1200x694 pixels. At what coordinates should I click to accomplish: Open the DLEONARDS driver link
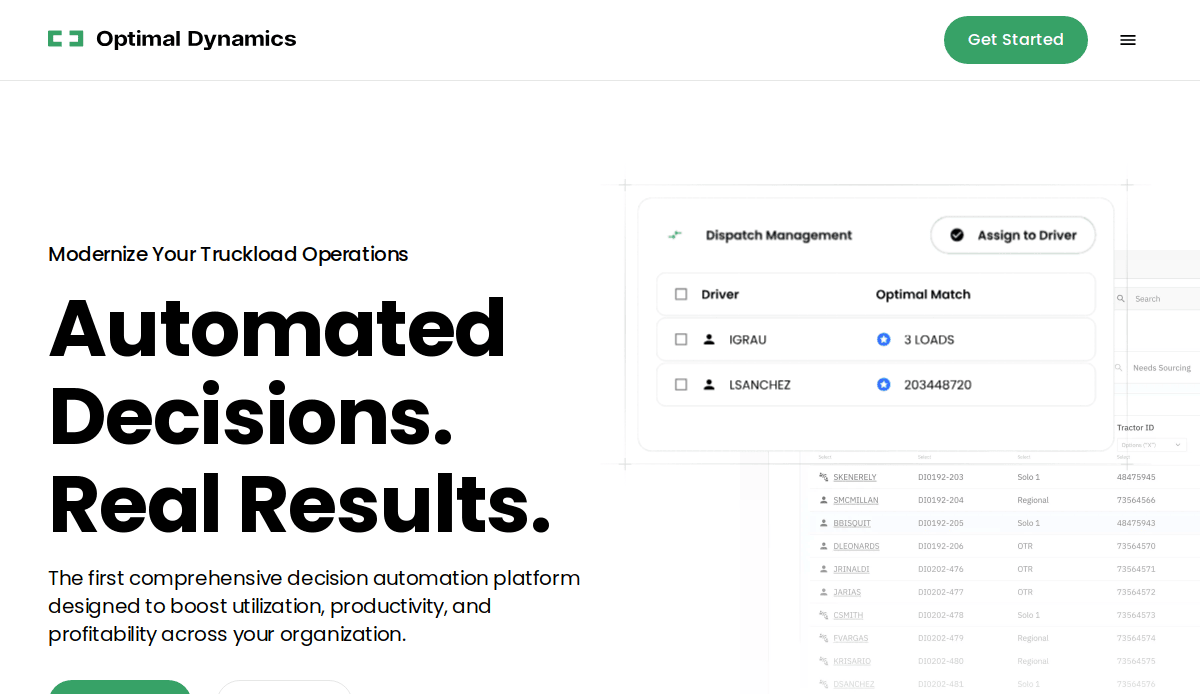point(856,546)
